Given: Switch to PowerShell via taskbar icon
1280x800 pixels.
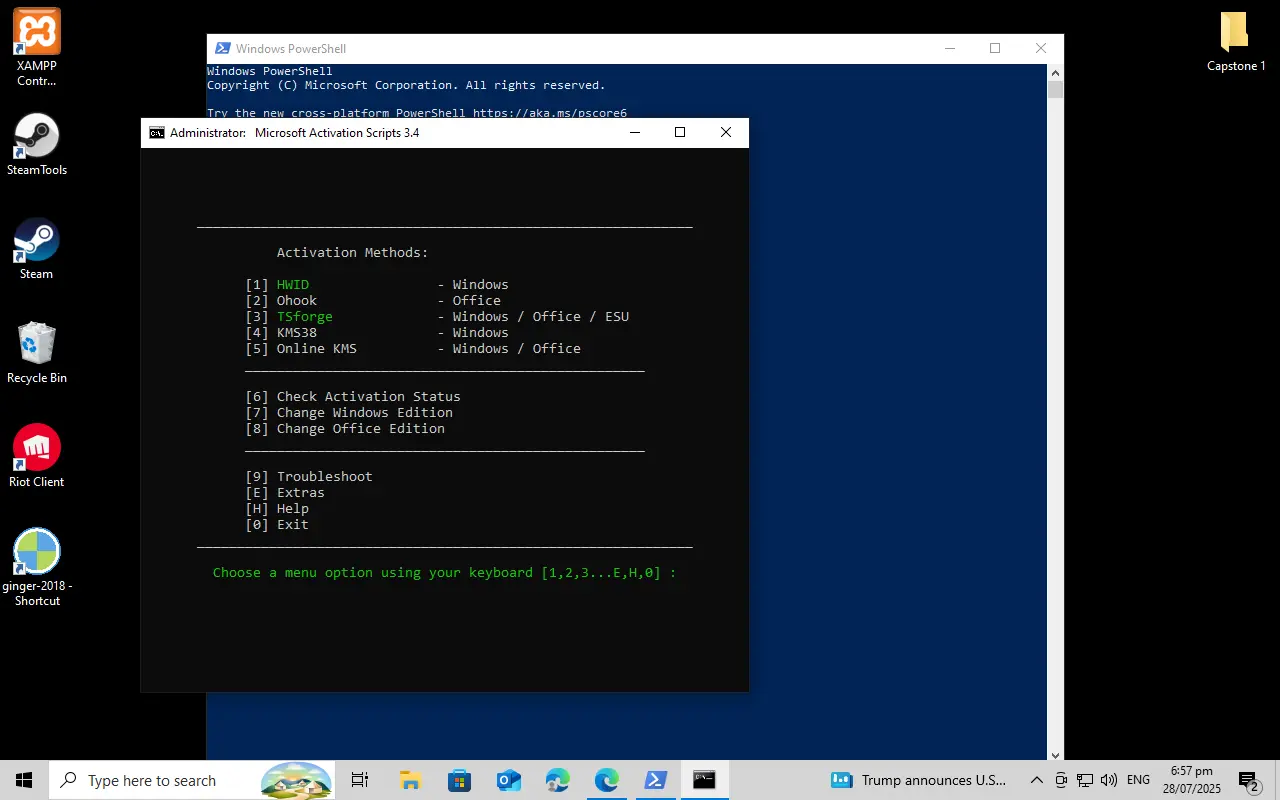Looking at the screenshot, I should pyautogui.click(x=655, y=780).
